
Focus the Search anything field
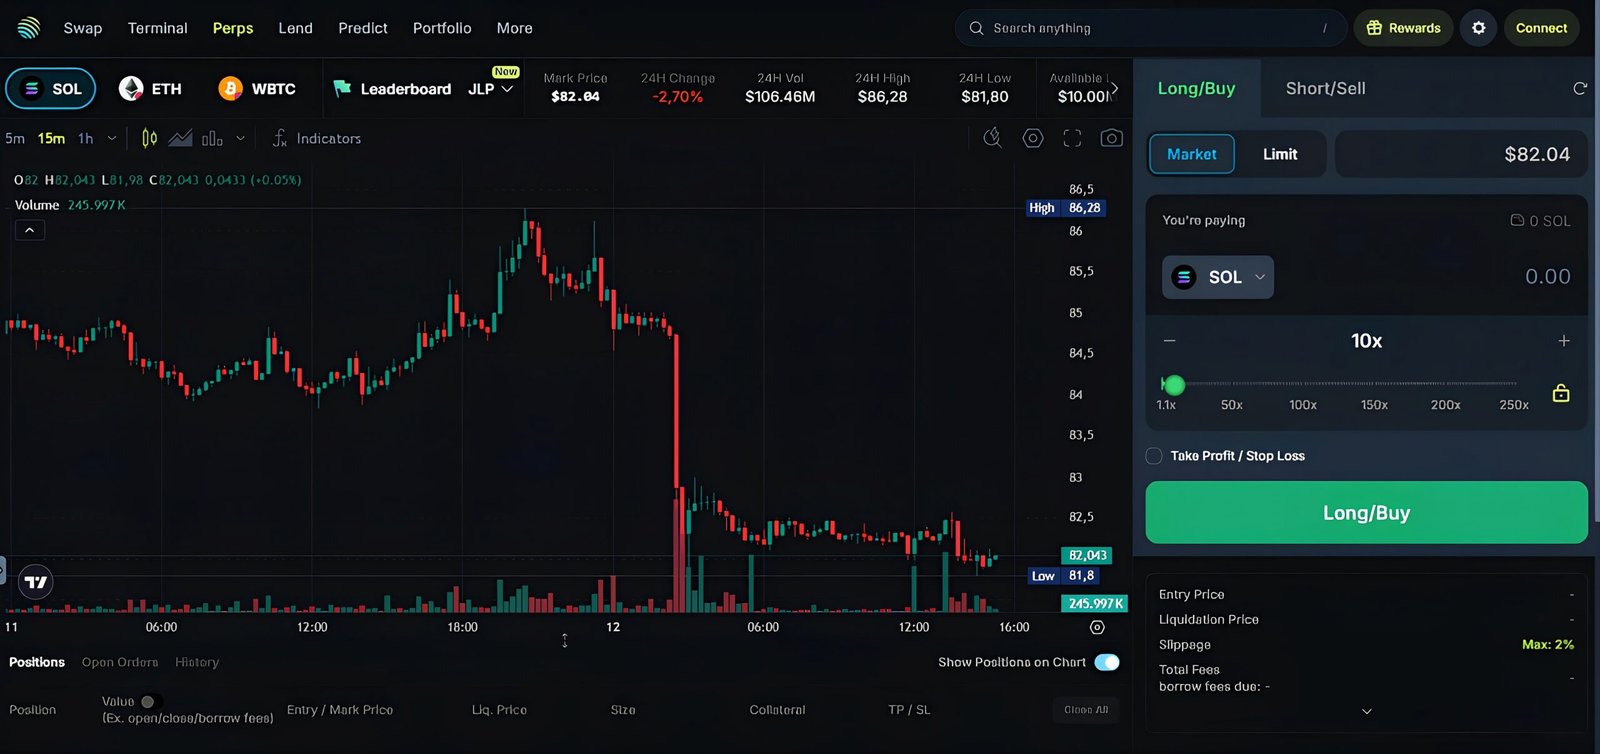pyautogui.click(x=1151, y=28)
